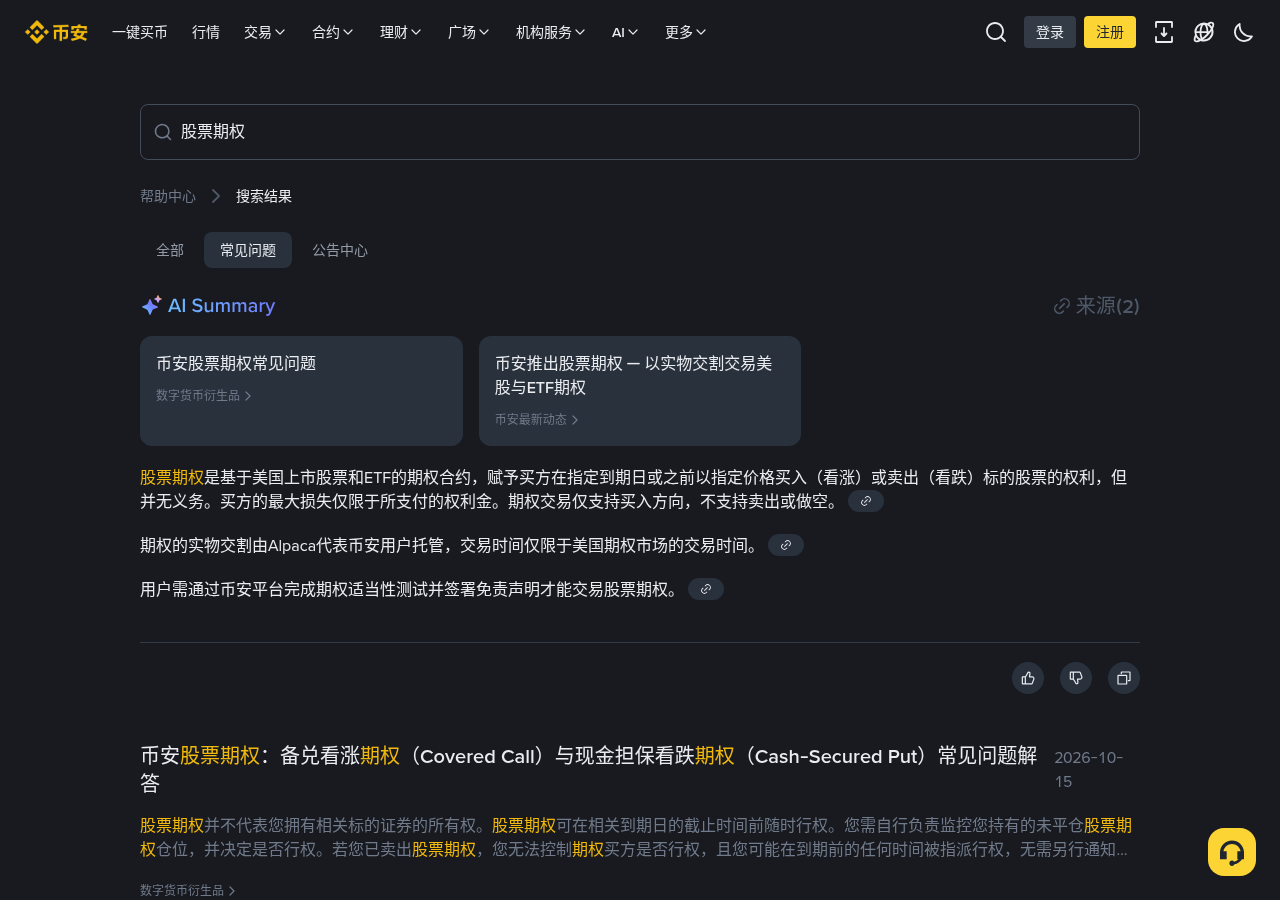1280x900 pixels.
Task: Open 行情 in the navigation
Action: coord(206,32)
